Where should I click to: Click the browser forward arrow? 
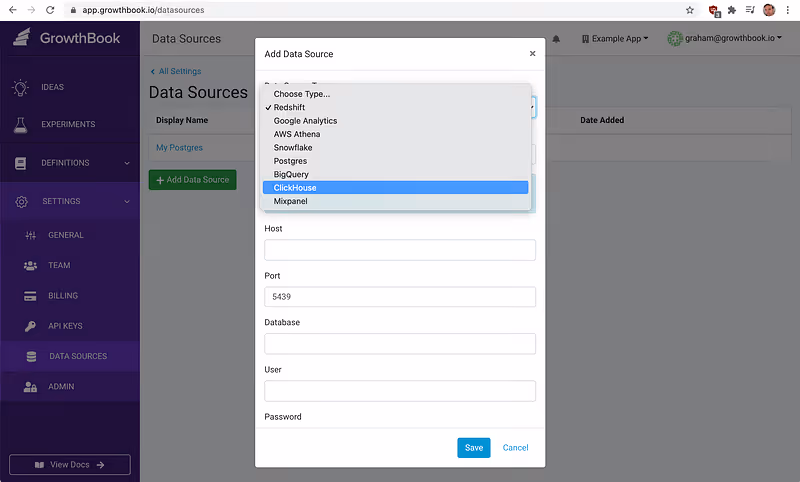(x=31, y=10)
